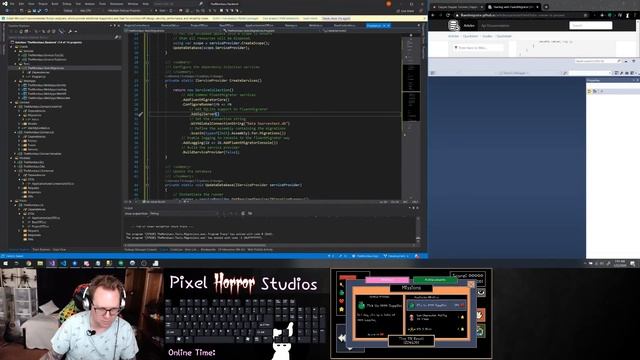Open the Build menu in Visual Studio
Viewport: 640px width, 360px height.
click(x=55, y=4)
